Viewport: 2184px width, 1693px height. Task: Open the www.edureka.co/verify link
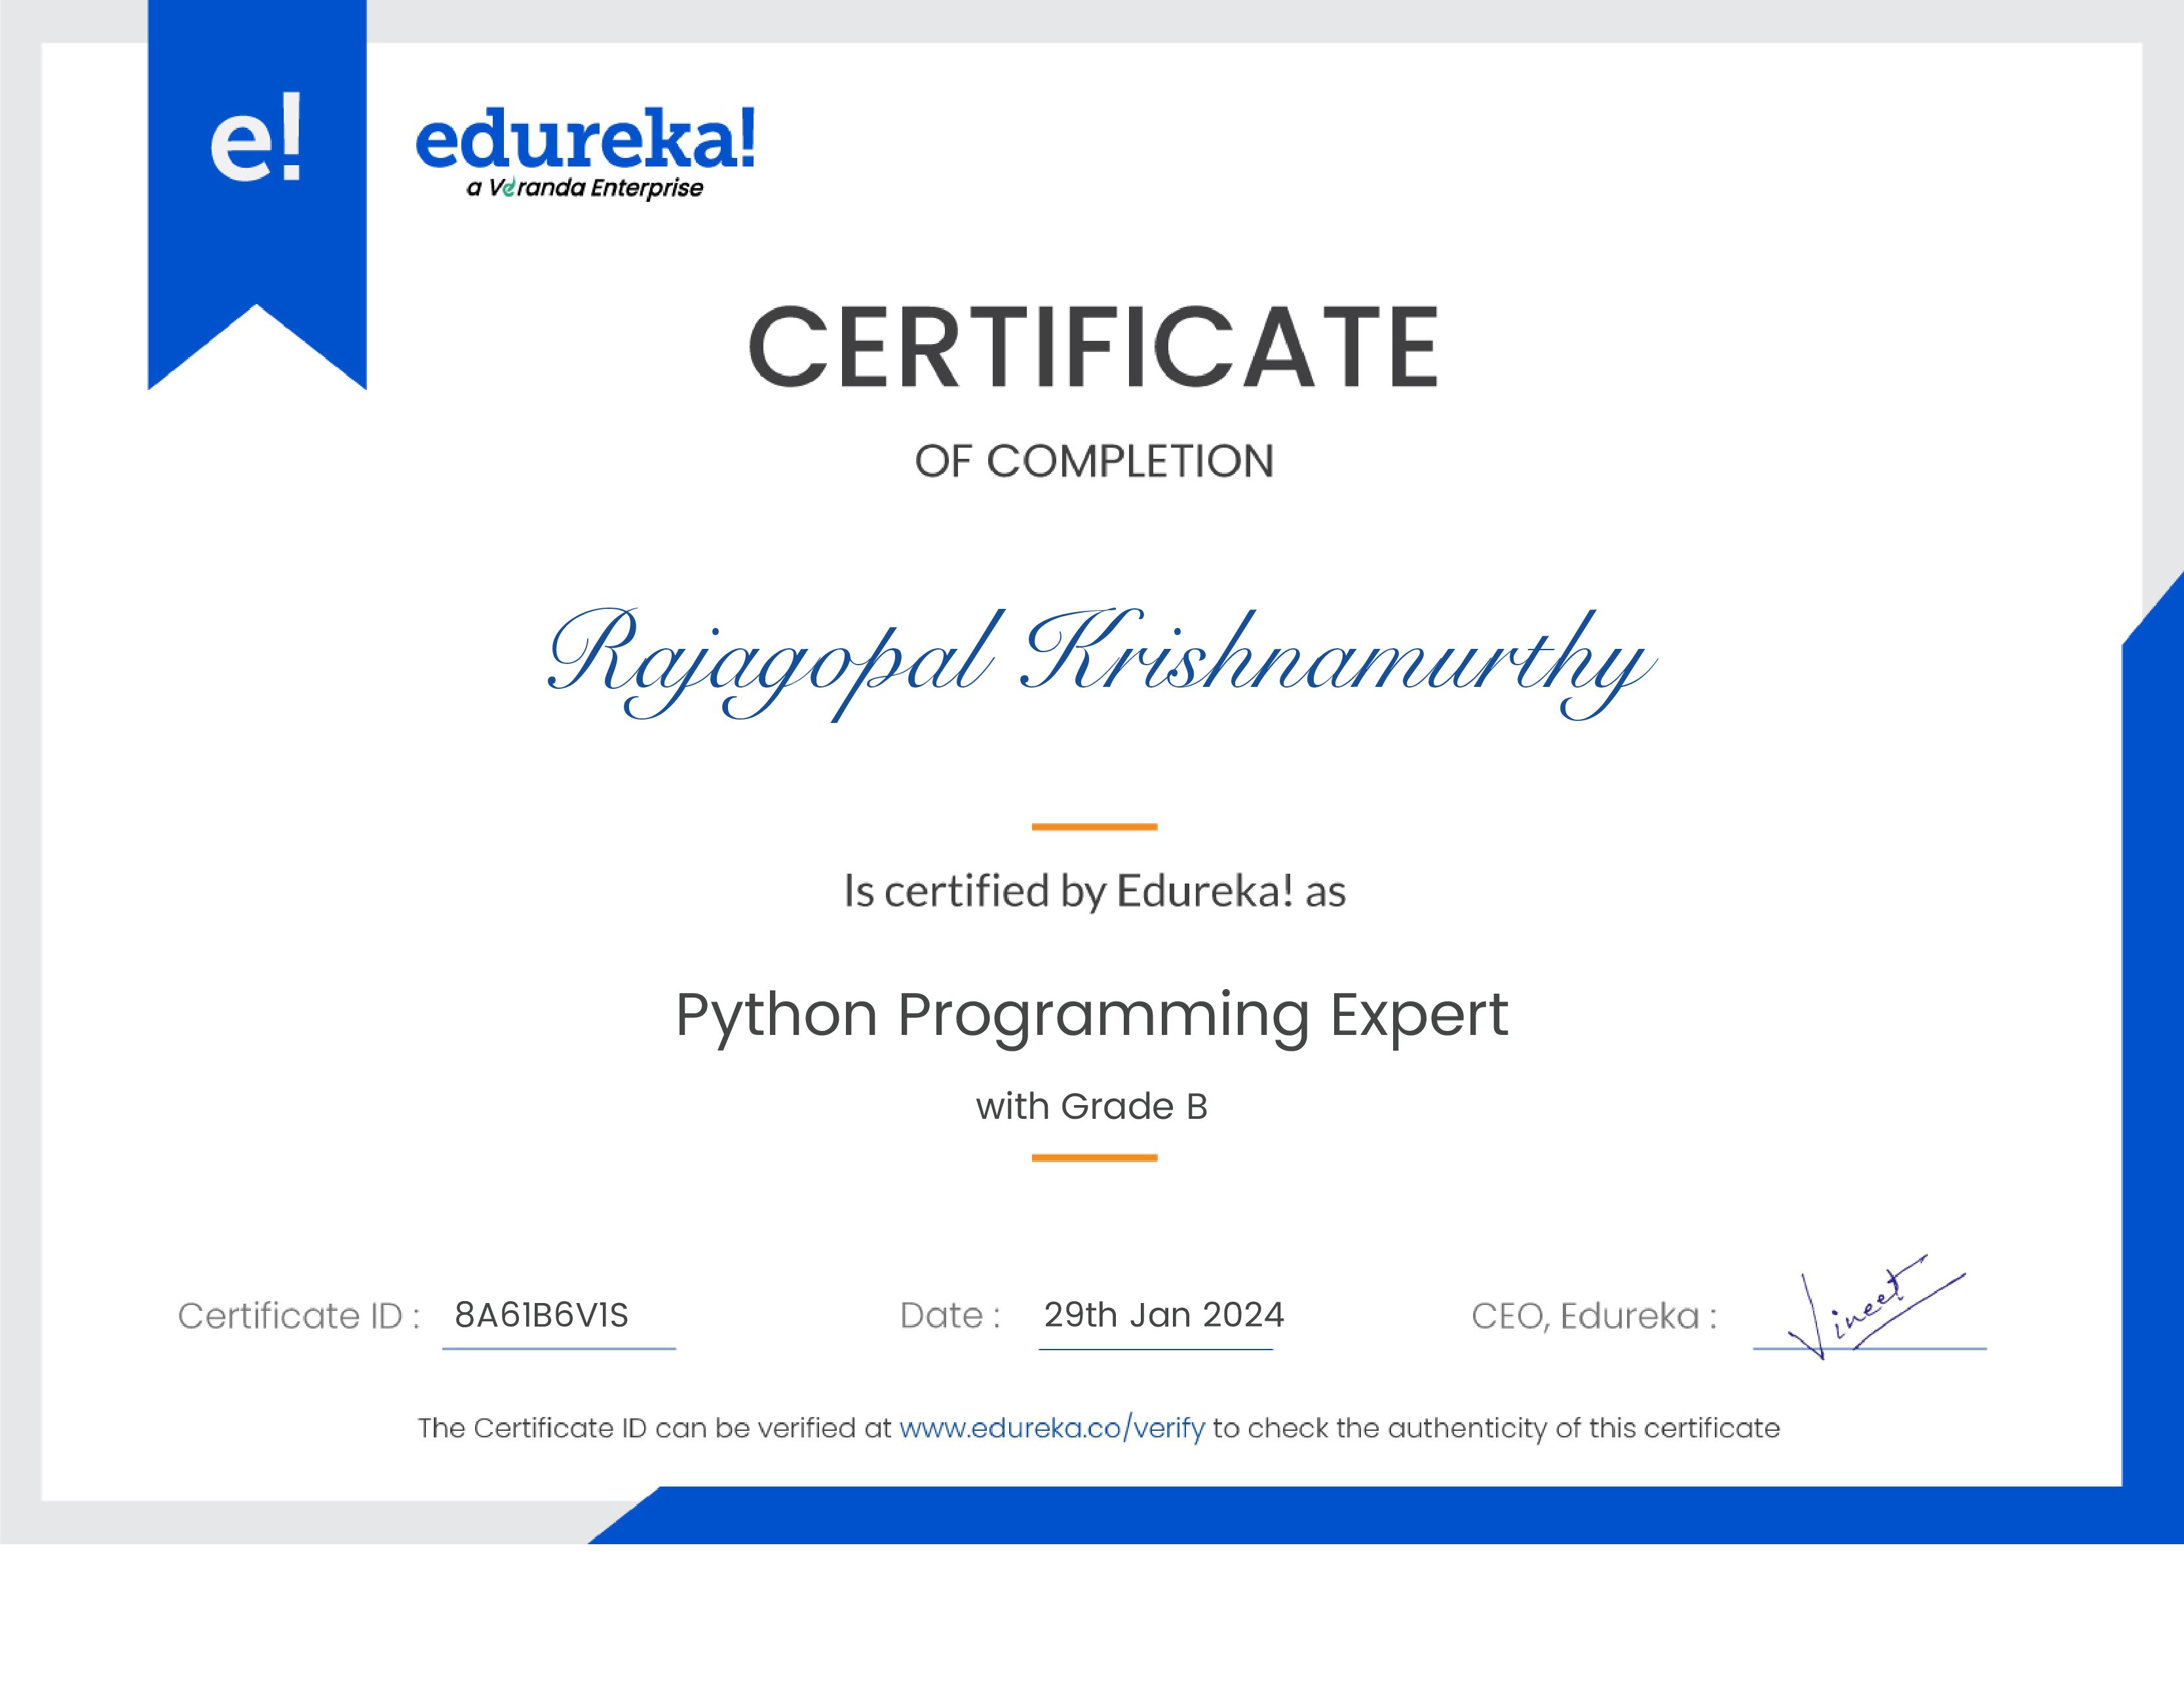[1052, 1428]
